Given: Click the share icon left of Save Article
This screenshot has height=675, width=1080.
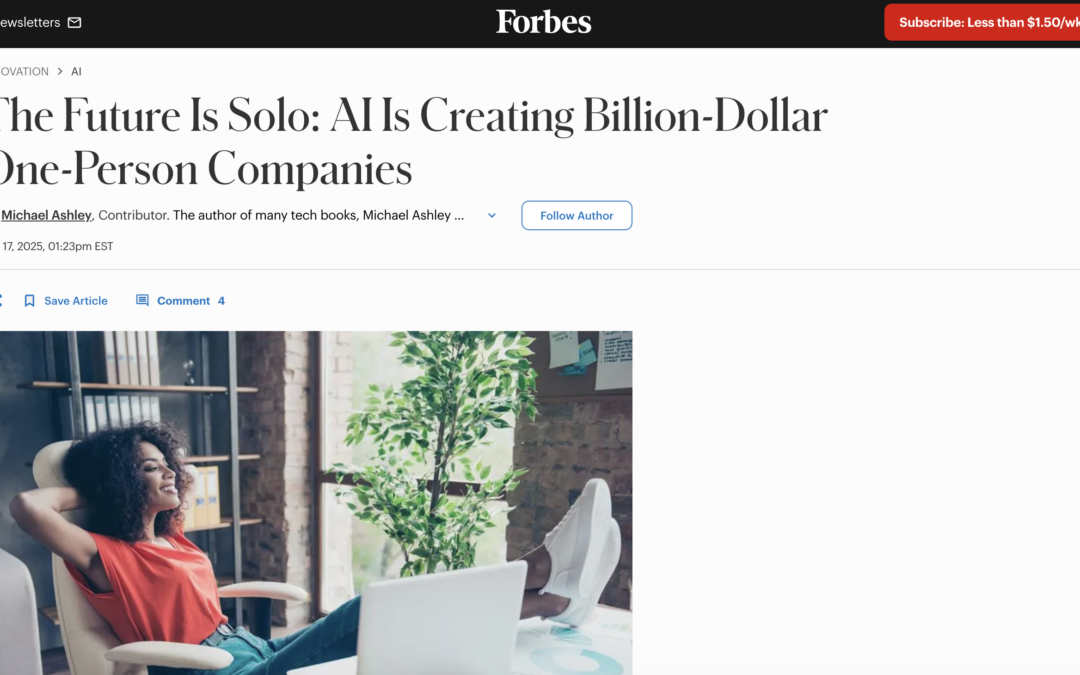Looking at the screenshot, I should tap(1, 300).
